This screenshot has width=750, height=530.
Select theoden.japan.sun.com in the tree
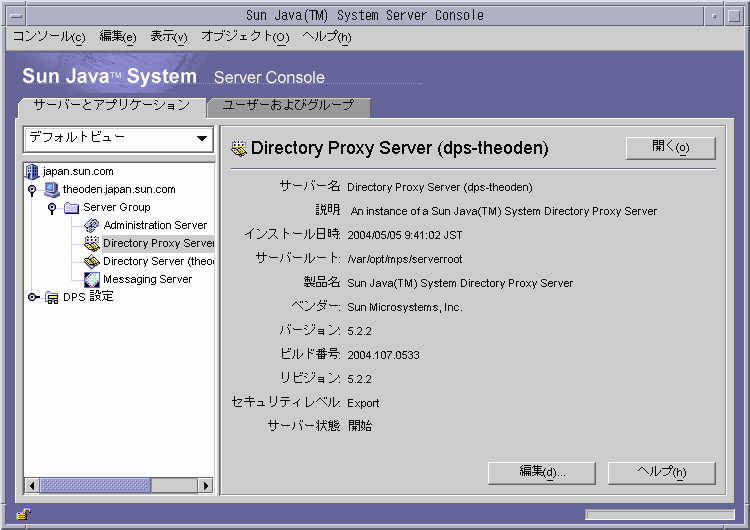click(x=119, y=189)
